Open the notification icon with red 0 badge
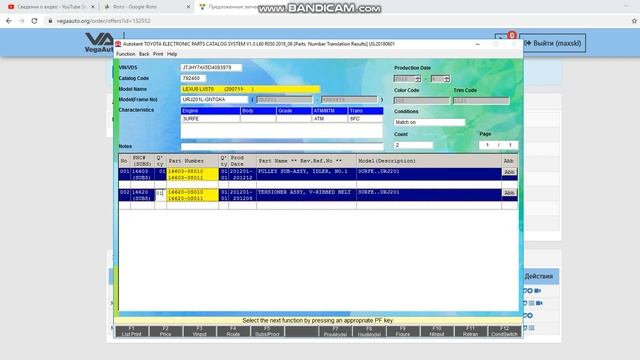This screenshot has width=640, height=360. [505, 38]
